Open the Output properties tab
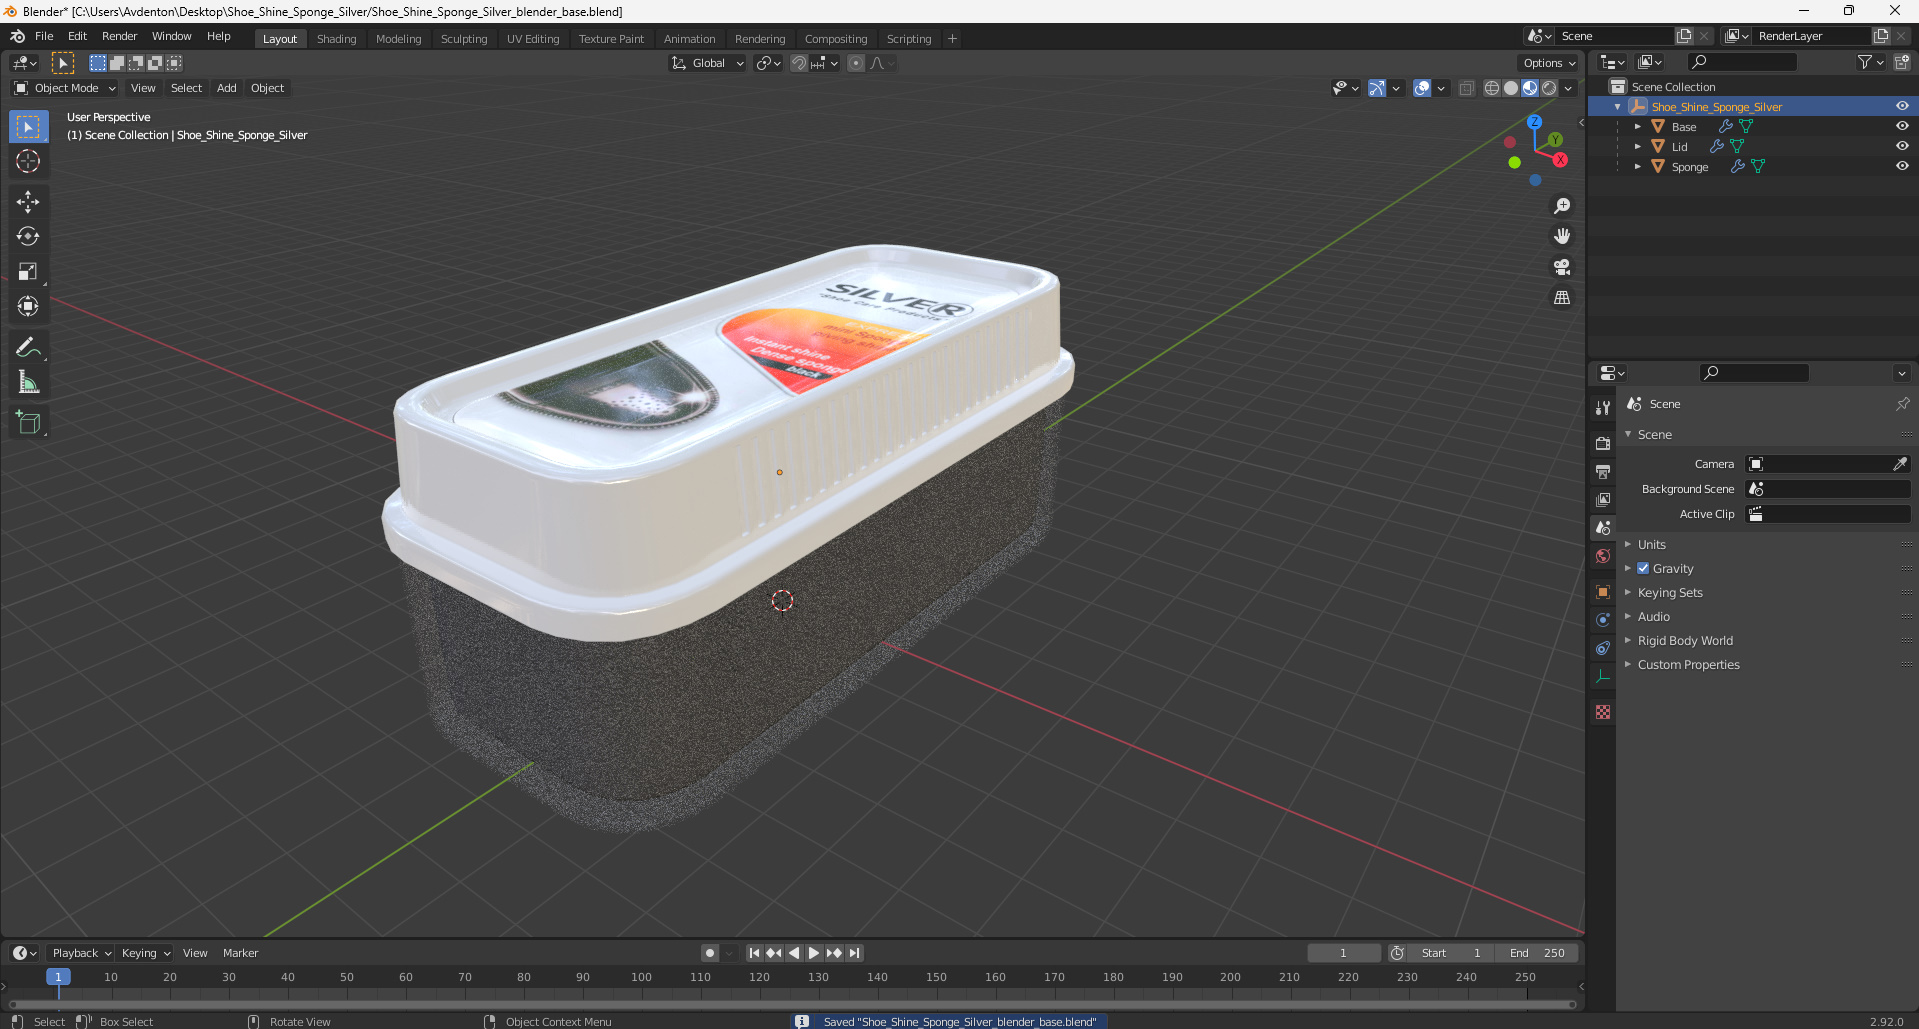 [1603, 471]
